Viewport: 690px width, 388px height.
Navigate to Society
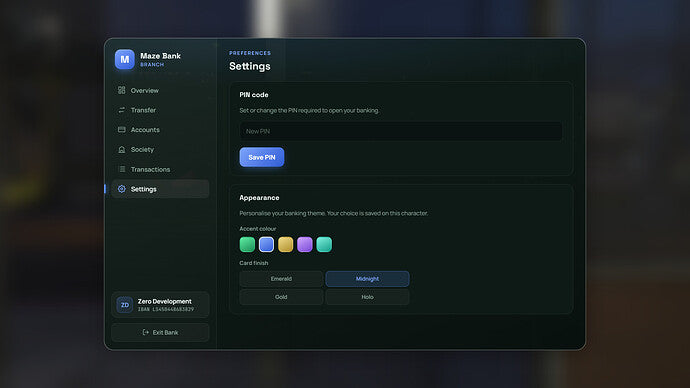(x=160, y=150)
